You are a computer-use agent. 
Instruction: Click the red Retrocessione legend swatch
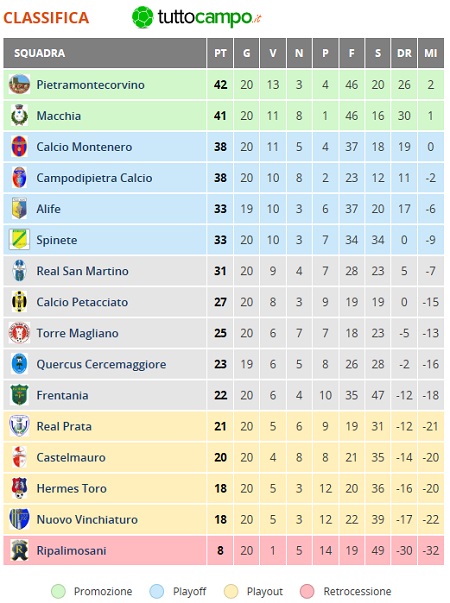click(307, 591)
